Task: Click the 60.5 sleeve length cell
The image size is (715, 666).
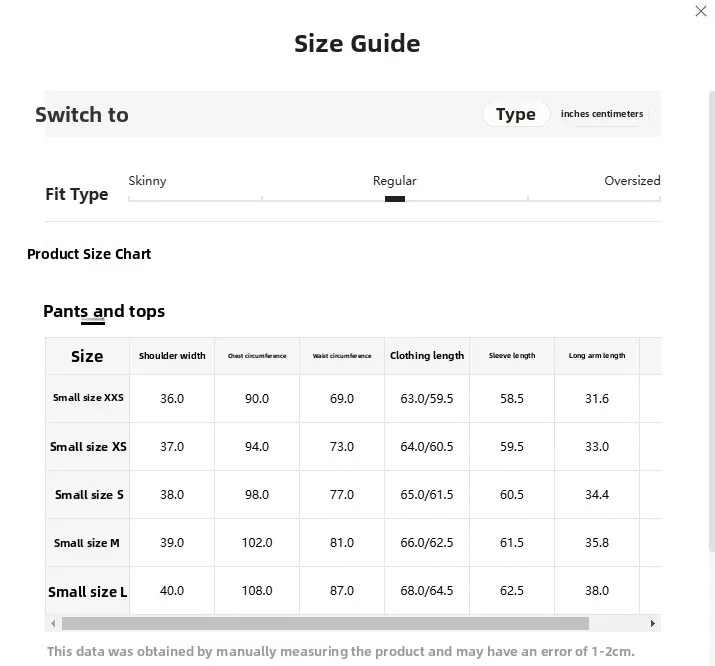Action: pyautogui.click(x=512, y=495)
